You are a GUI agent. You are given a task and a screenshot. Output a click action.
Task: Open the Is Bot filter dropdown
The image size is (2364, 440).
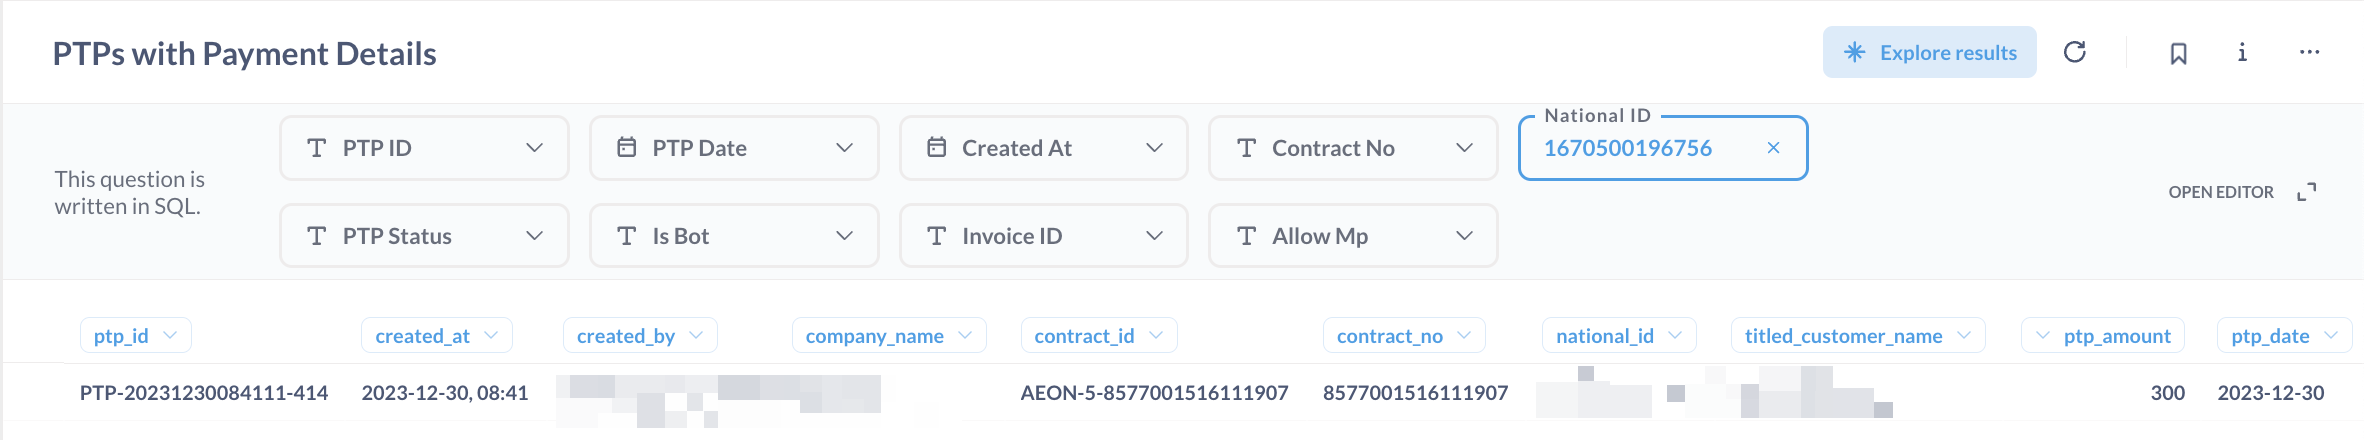coord(734,236)
